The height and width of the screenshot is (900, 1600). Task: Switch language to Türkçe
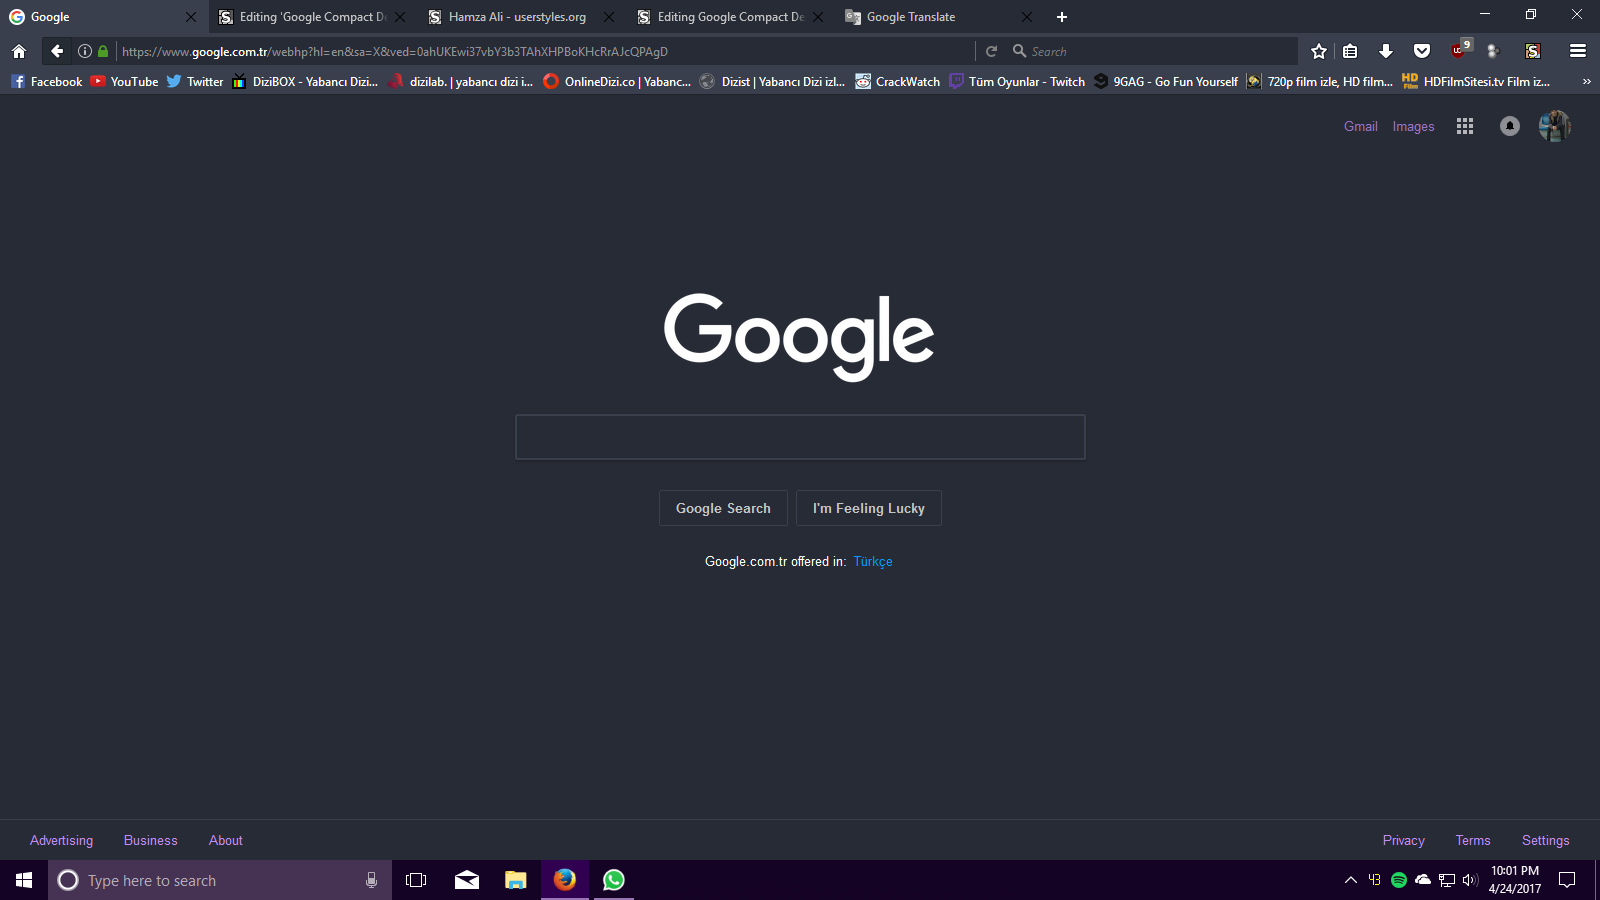point(873,562)
